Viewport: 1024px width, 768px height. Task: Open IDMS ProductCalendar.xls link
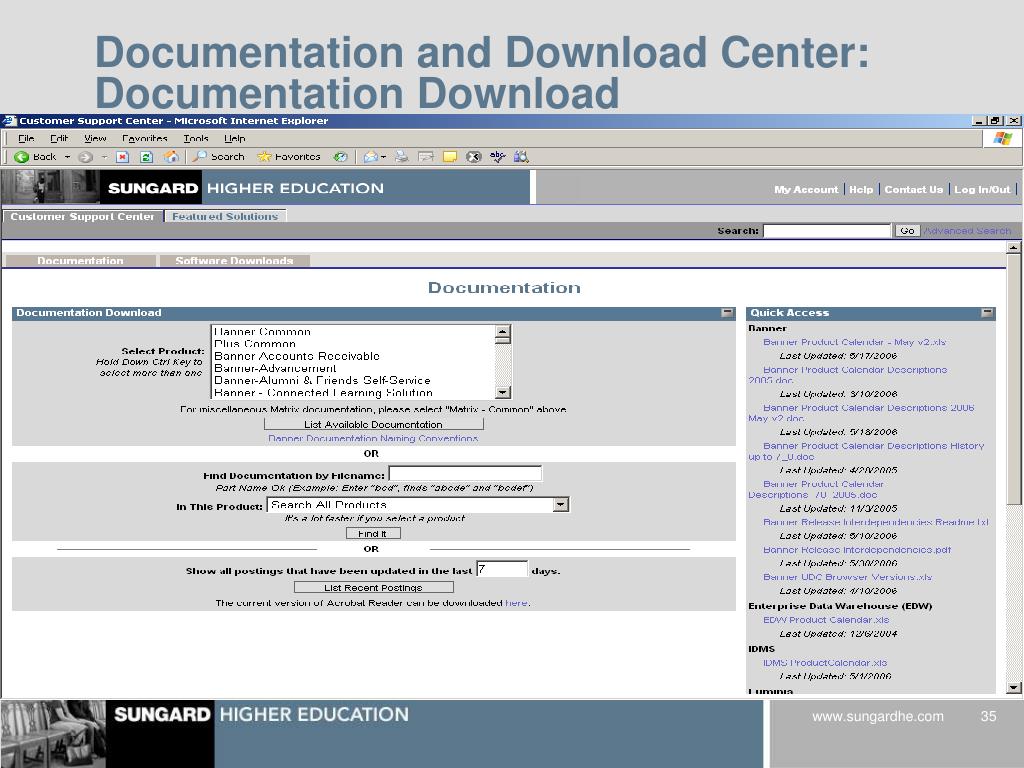pyautogui.click(x=825, y=662)
